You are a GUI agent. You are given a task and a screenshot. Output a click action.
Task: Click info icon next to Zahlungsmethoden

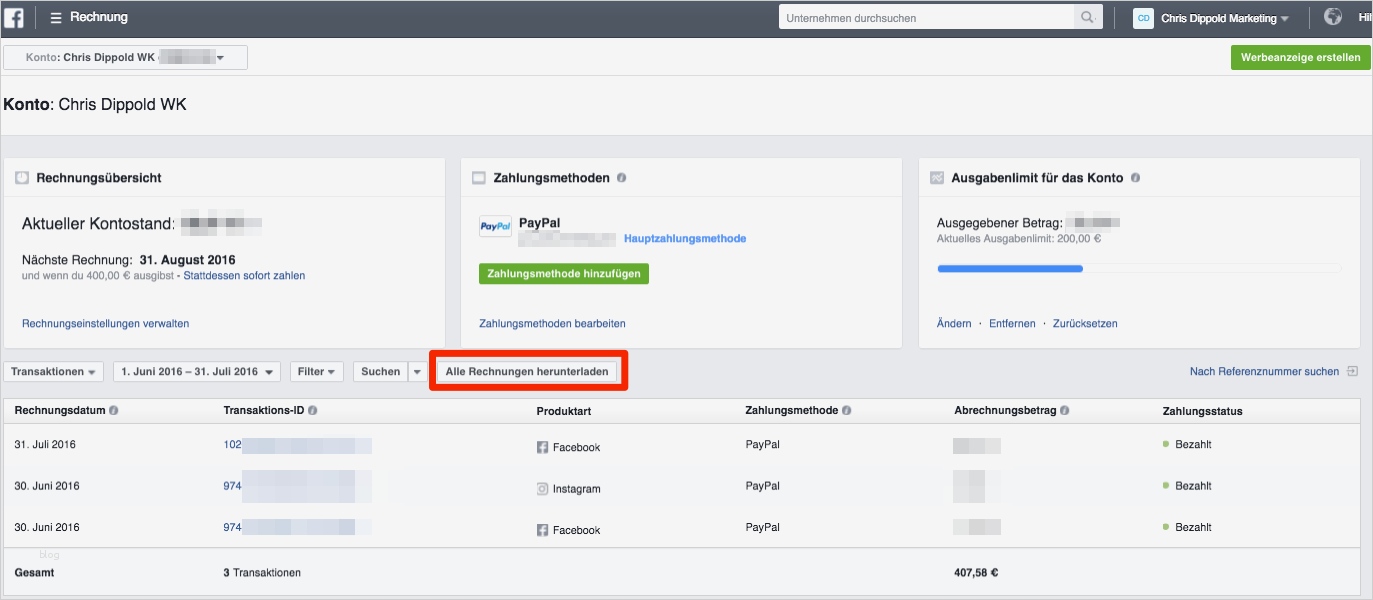(622, 178)
